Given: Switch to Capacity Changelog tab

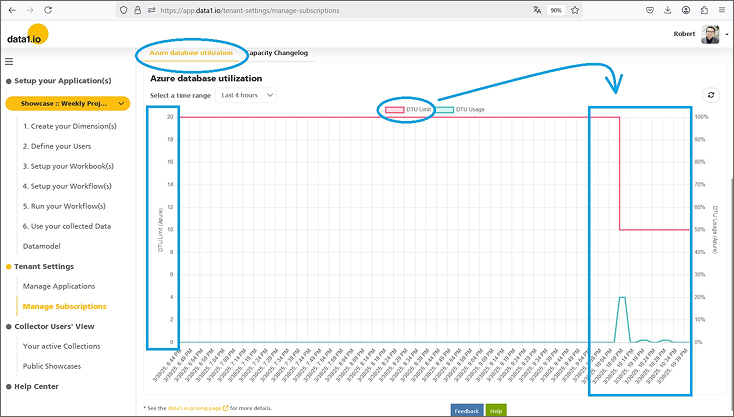Looking at the screenshot, I should click(277, 53).
